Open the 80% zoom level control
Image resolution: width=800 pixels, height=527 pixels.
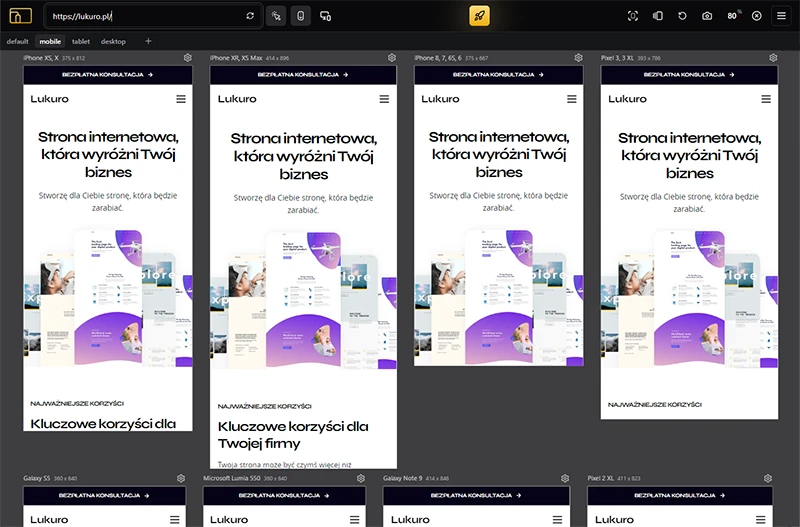tap(733, 16)
